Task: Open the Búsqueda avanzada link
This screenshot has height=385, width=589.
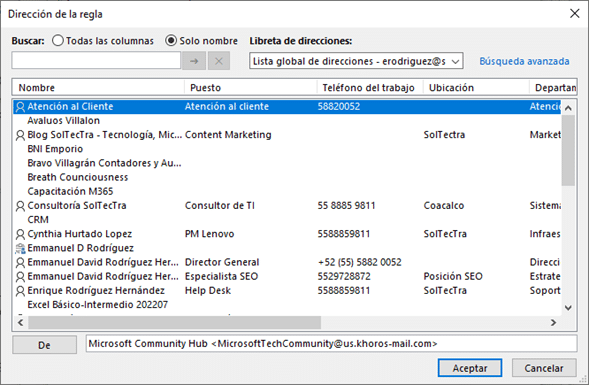Action: point(524,61)
